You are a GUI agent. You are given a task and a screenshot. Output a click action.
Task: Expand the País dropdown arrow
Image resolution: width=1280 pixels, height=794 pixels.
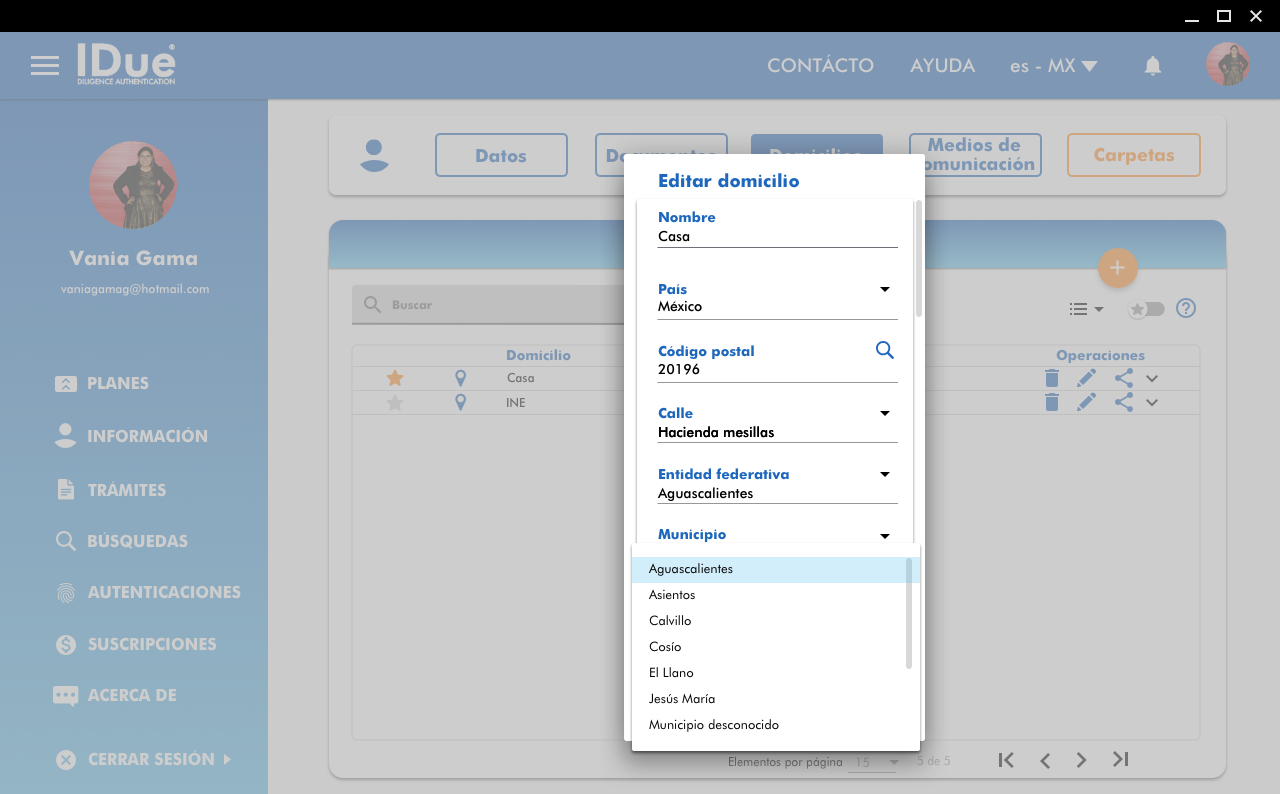click(884, 290)
